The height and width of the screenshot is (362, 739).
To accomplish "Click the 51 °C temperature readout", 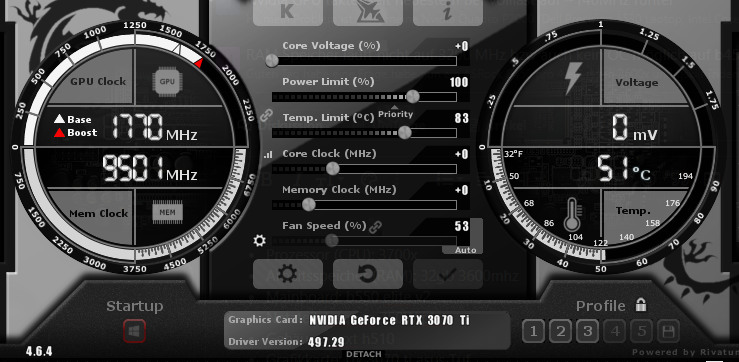I will tap(624, 169).
